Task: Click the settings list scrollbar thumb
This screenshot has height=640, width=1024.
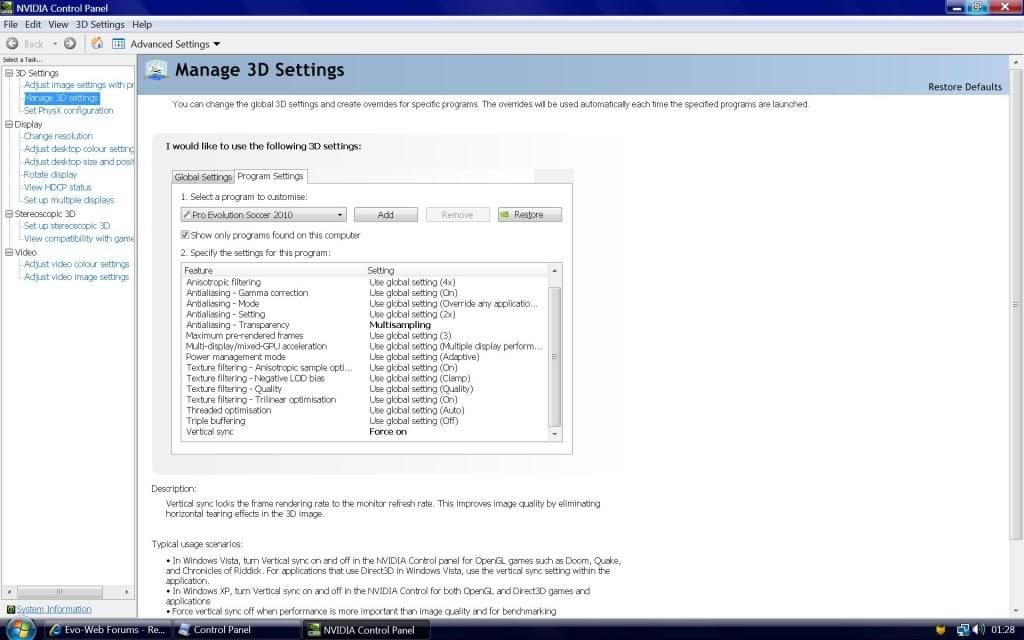Action: tap(554, 357)
